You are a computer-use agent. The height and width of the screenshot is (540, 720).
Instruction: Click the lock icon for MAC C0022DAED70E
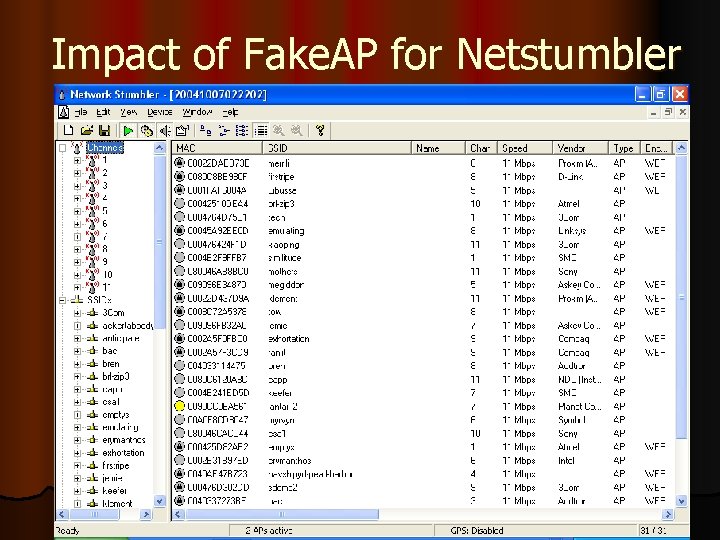point(180,163)
